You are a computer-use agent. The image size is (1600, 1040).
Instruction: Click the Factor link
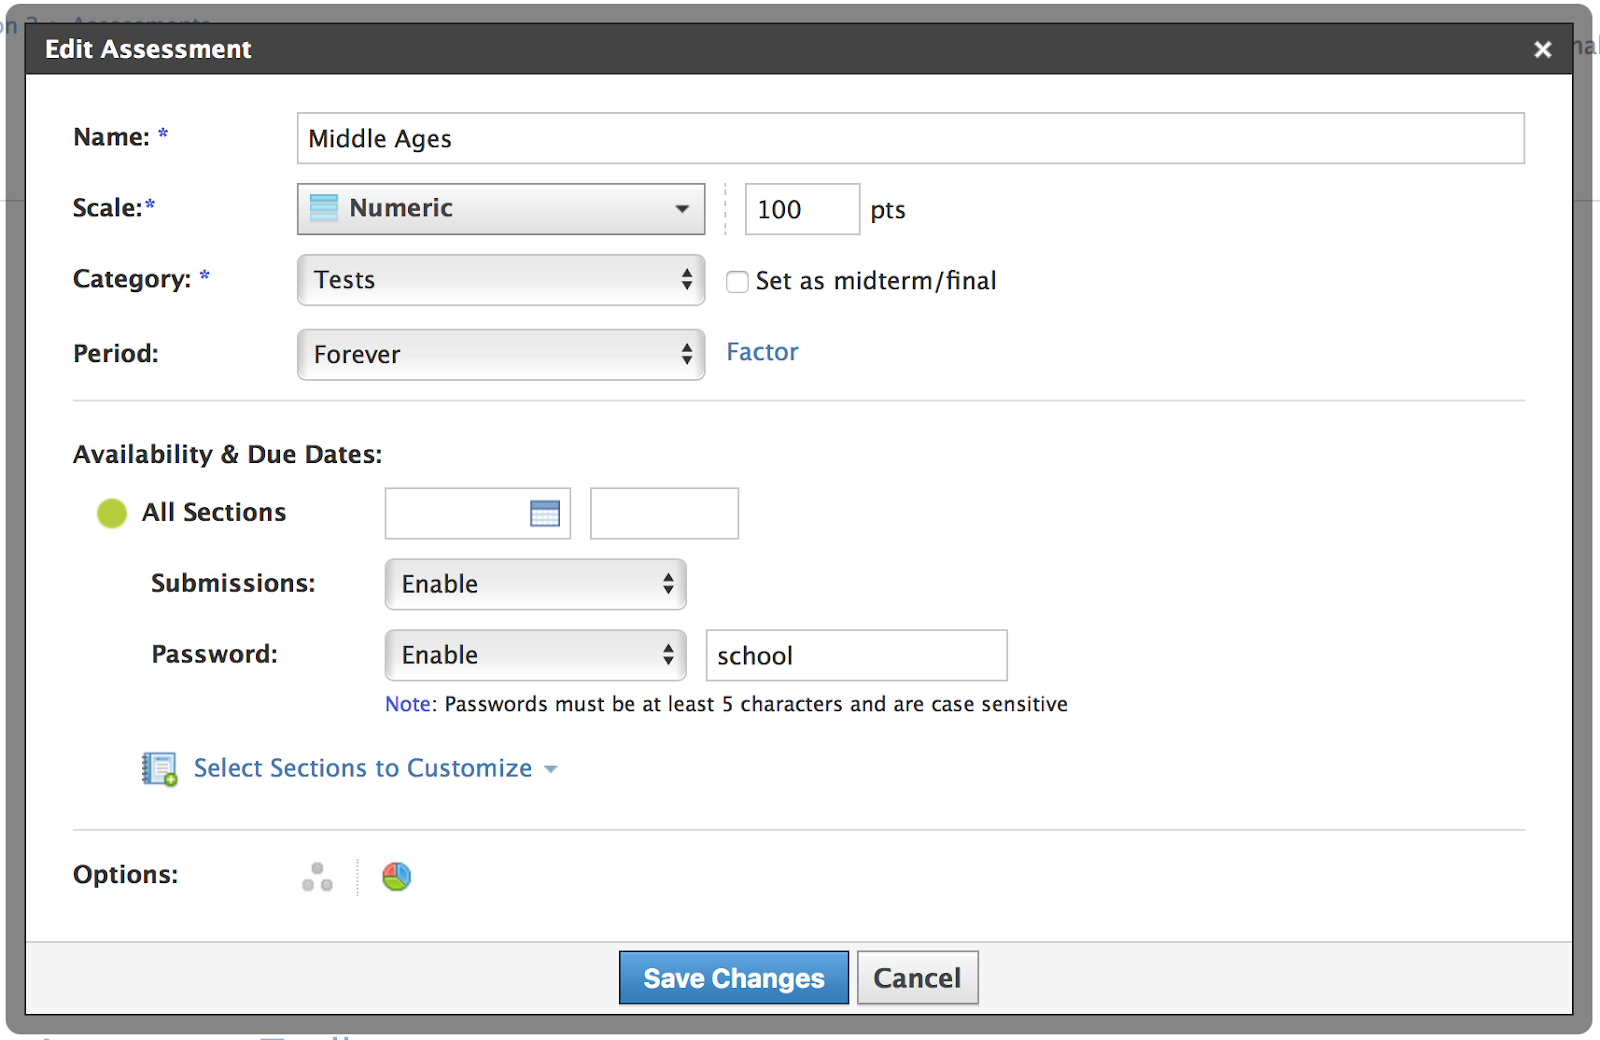[762, 352]
